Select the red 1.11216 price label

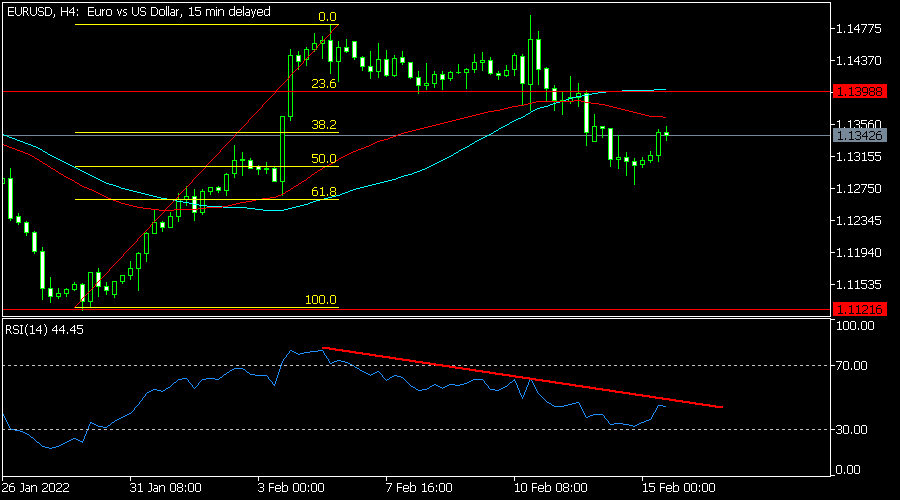(x=859, y=309)
